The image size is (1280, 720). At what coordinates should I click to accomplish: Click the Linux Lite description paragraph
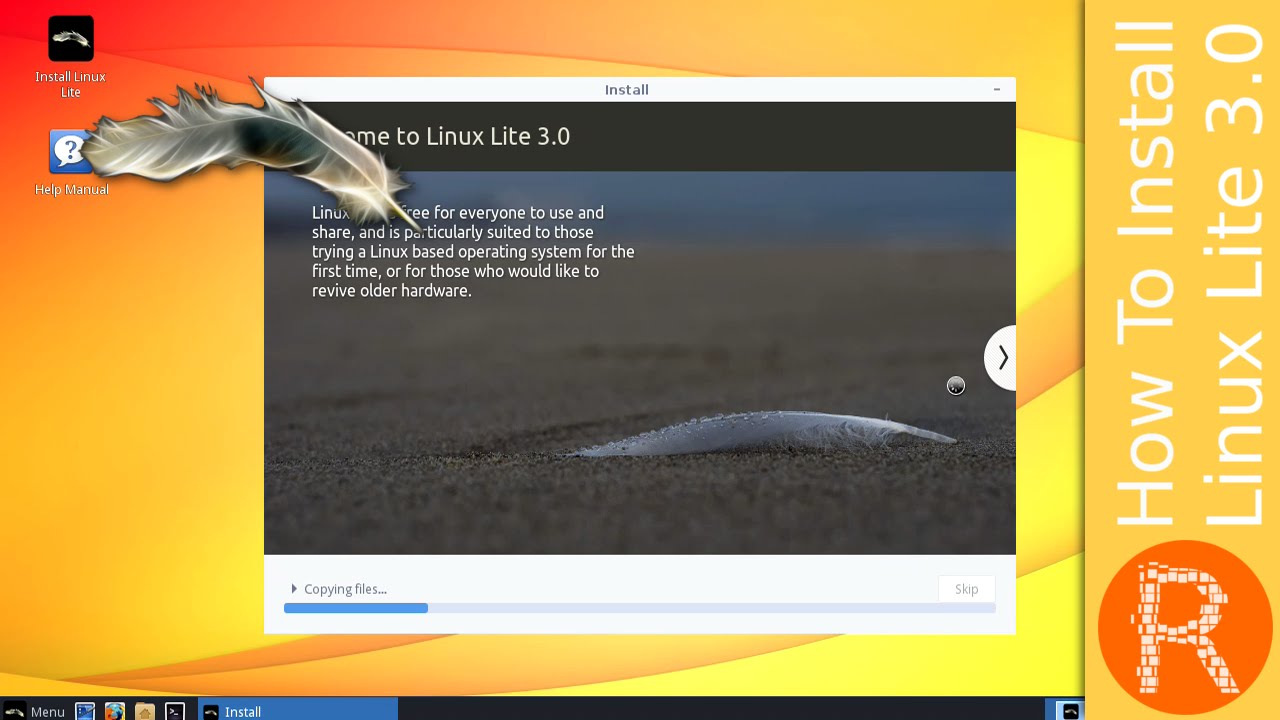click(473, 251)
